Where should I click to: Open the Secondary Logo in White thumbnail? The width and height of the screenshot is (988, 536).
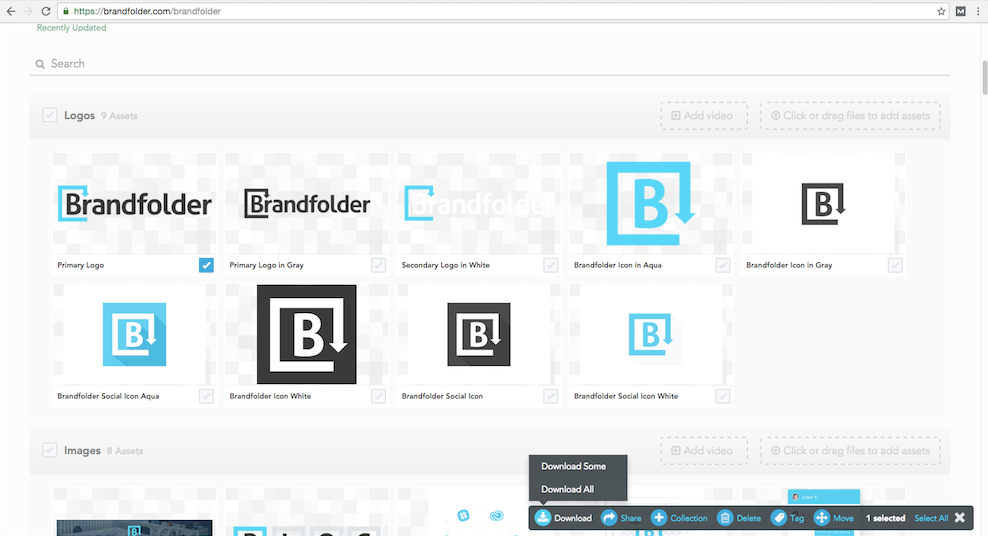[x=479, y=203]
